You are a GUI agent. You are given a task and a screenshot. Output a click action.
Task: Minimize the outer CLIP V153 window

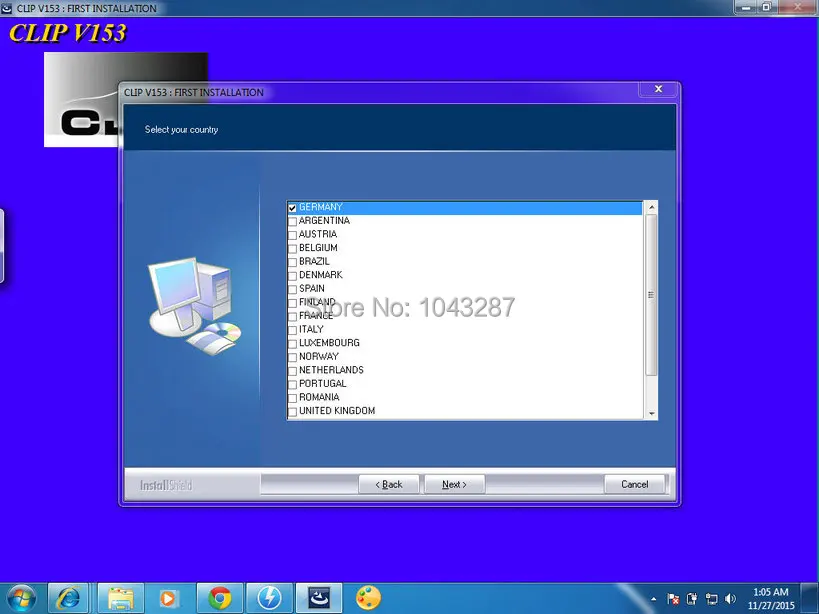pos(746,7)
